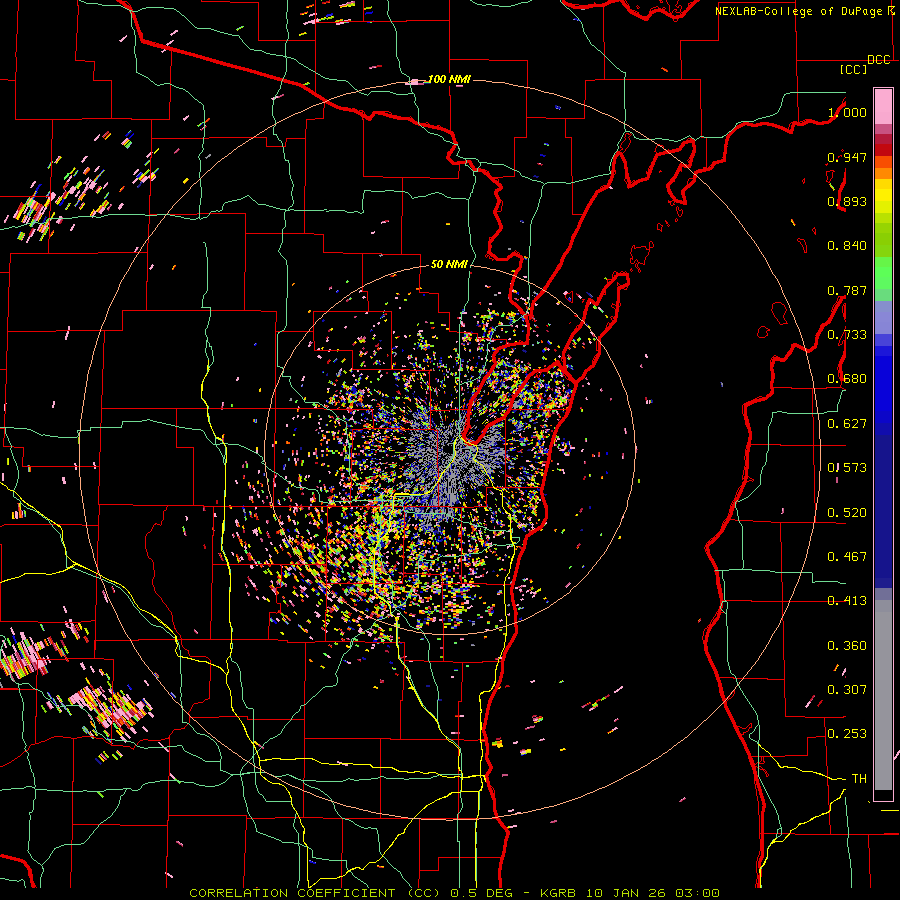Select the 0.627 scale value
The width and height of the screenshot is (900, 900).
(847, 424)
